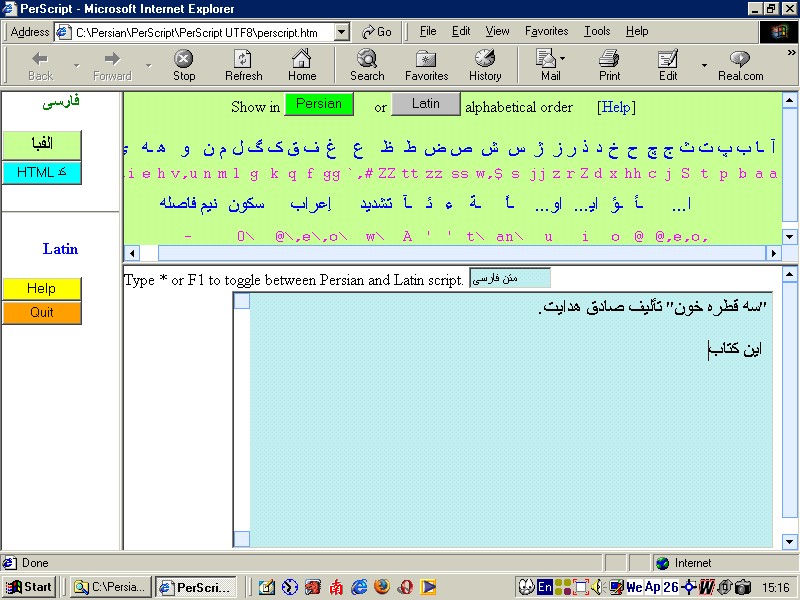The width and height of the screenshot is (800, 600).
Task: Refresh the current page
Action: [x=243, y=64]
